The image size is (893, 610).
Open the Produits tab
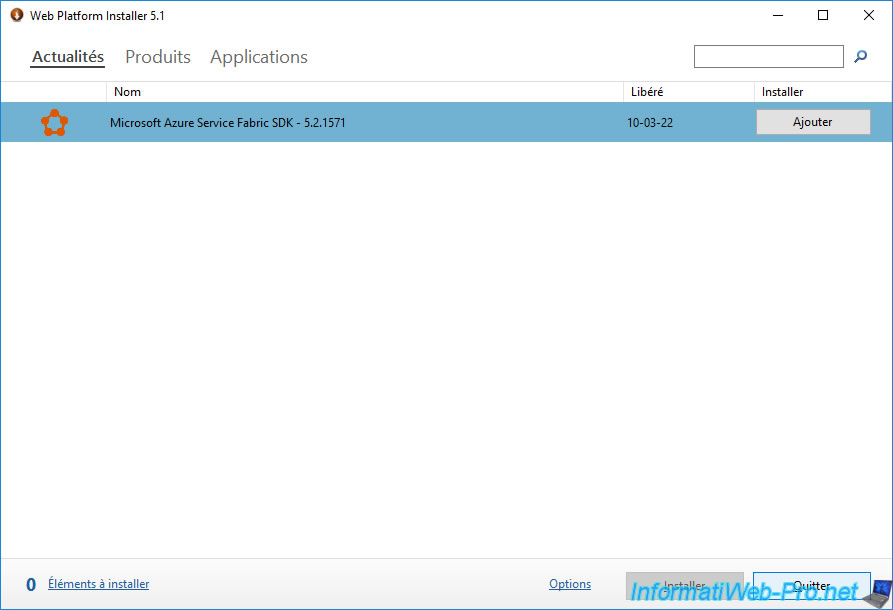tap(158, 57)
